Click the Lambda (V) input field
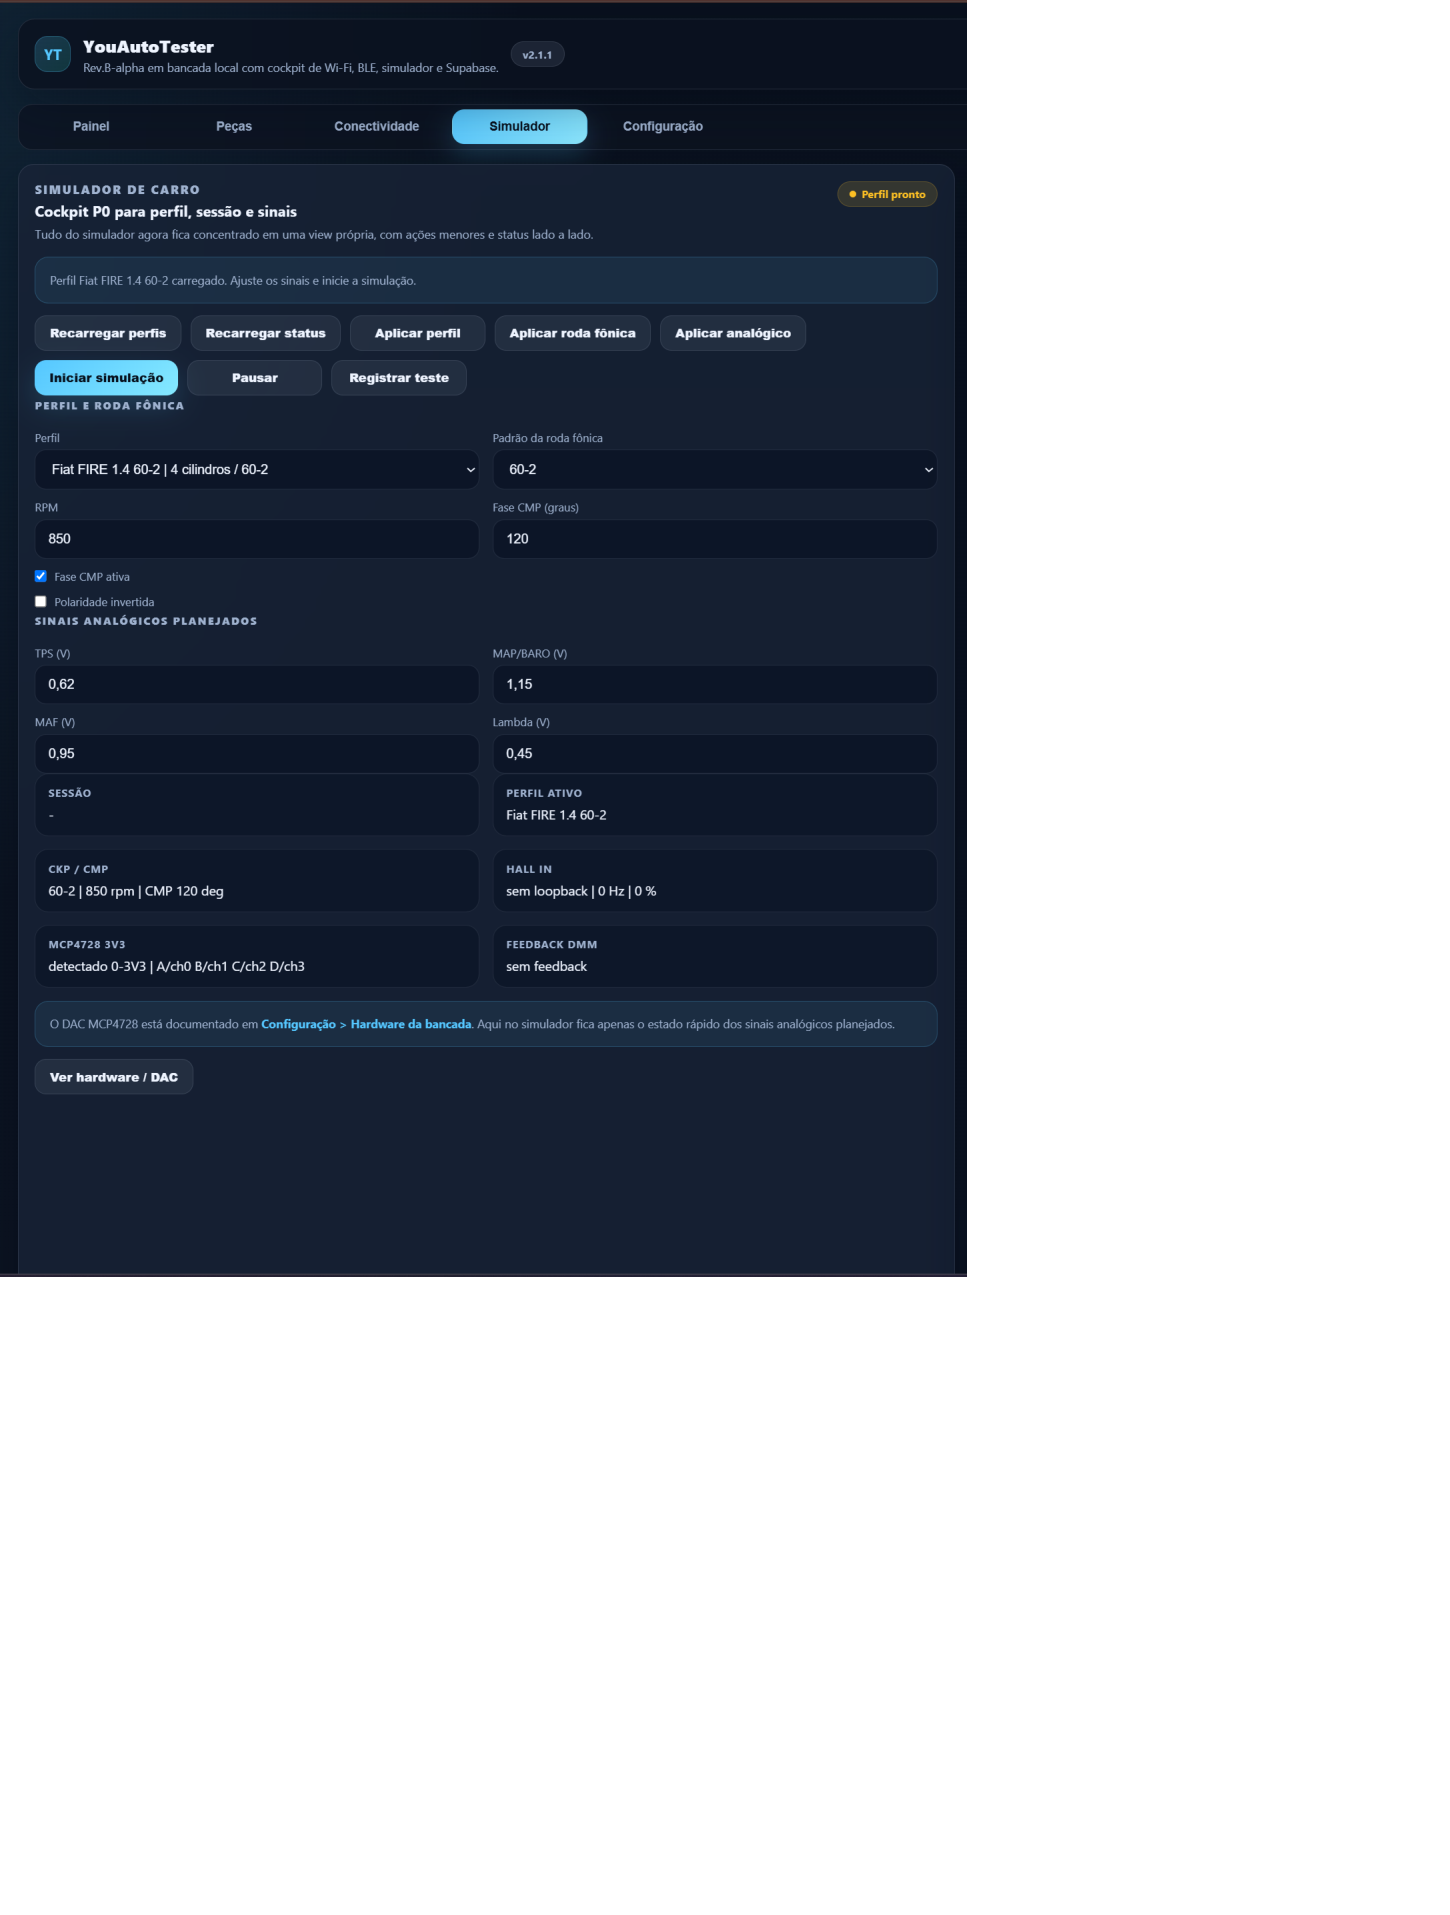Image resolution: width=1450 pixels, height=1915 pixels. tap(715, 754)
